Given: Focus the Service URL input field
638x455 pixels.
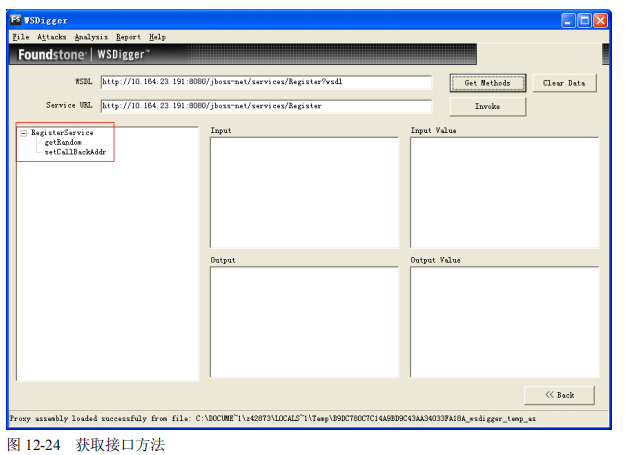Looking at the screenshot, I should point(266,106).
